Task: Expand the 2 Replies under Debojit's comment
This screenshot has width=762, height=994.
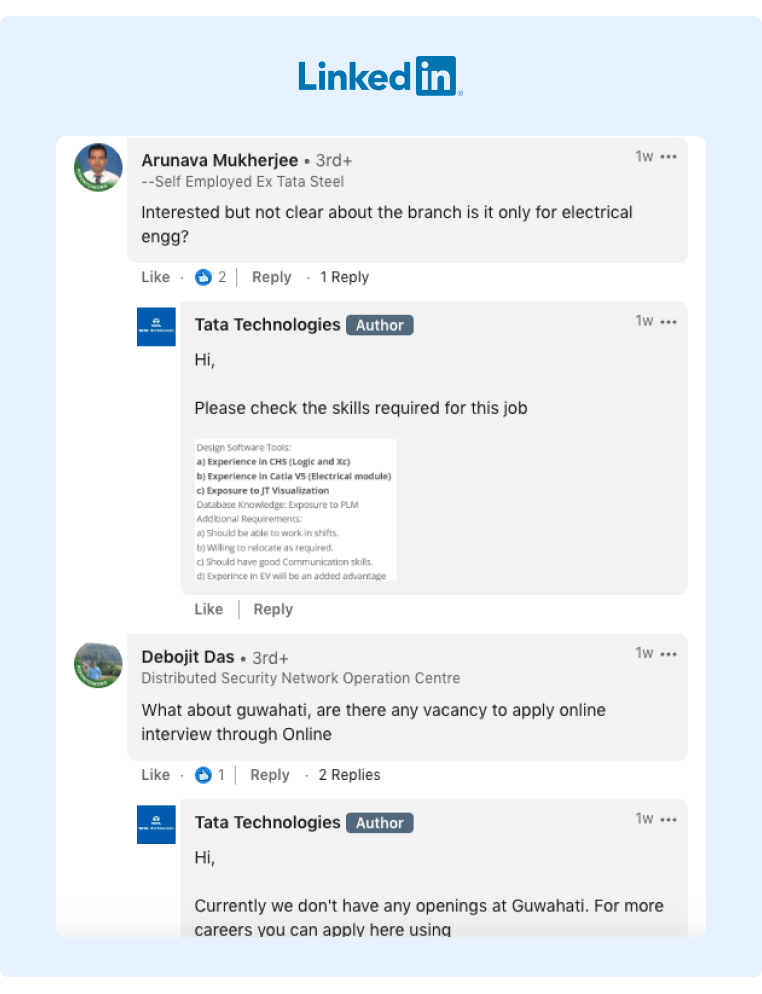Action: (350, 775)
